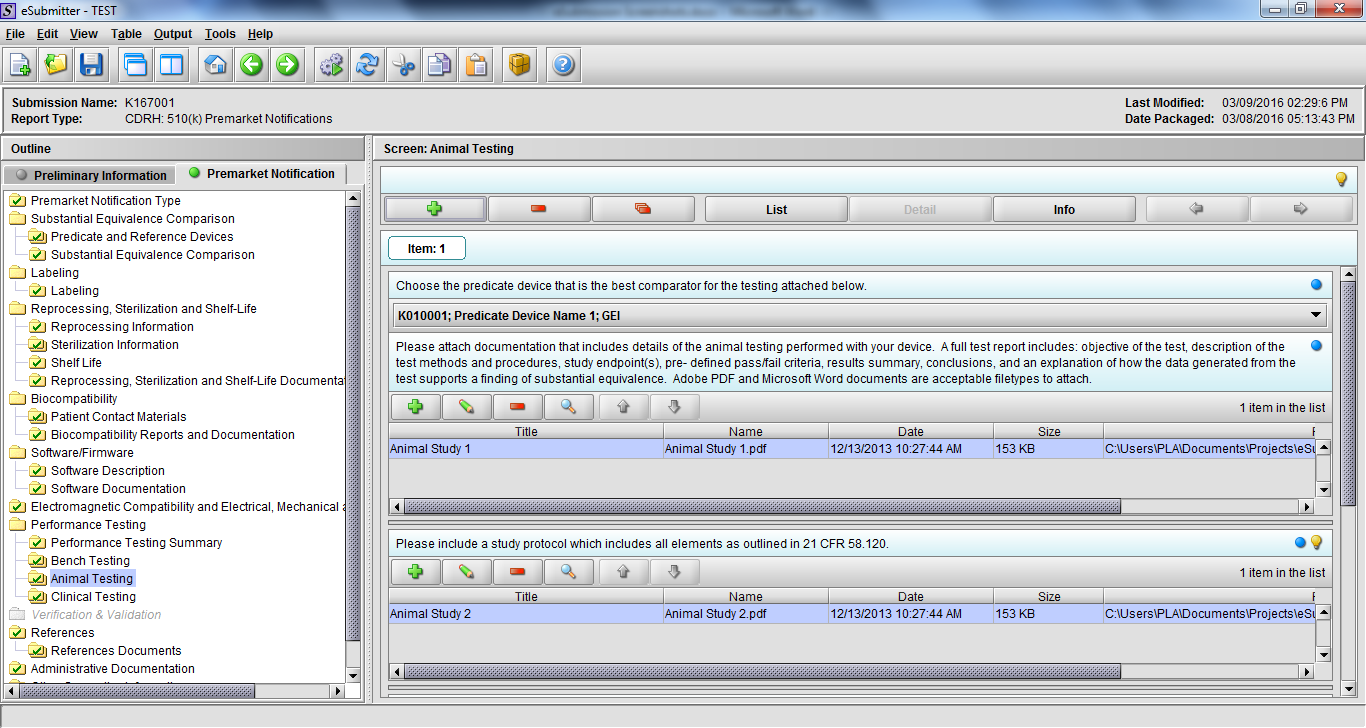Click the pencil edit icon in study protocol section
Screen dimensions: 1366x728
point(466,572)
